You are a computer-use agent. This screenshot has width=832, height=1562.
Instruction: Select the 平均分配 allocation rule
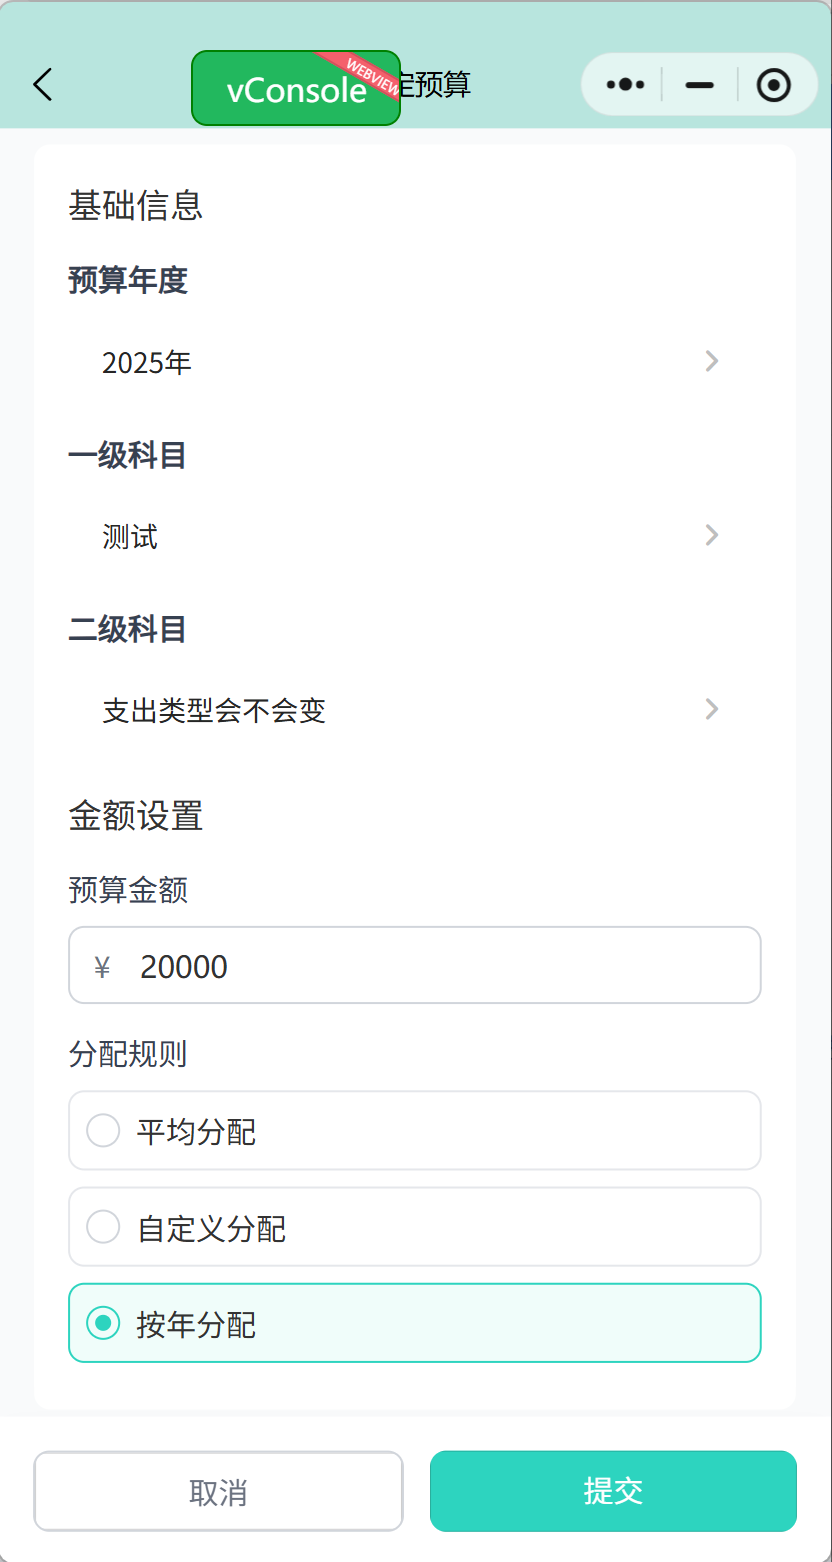click(x=415, y=1131)
